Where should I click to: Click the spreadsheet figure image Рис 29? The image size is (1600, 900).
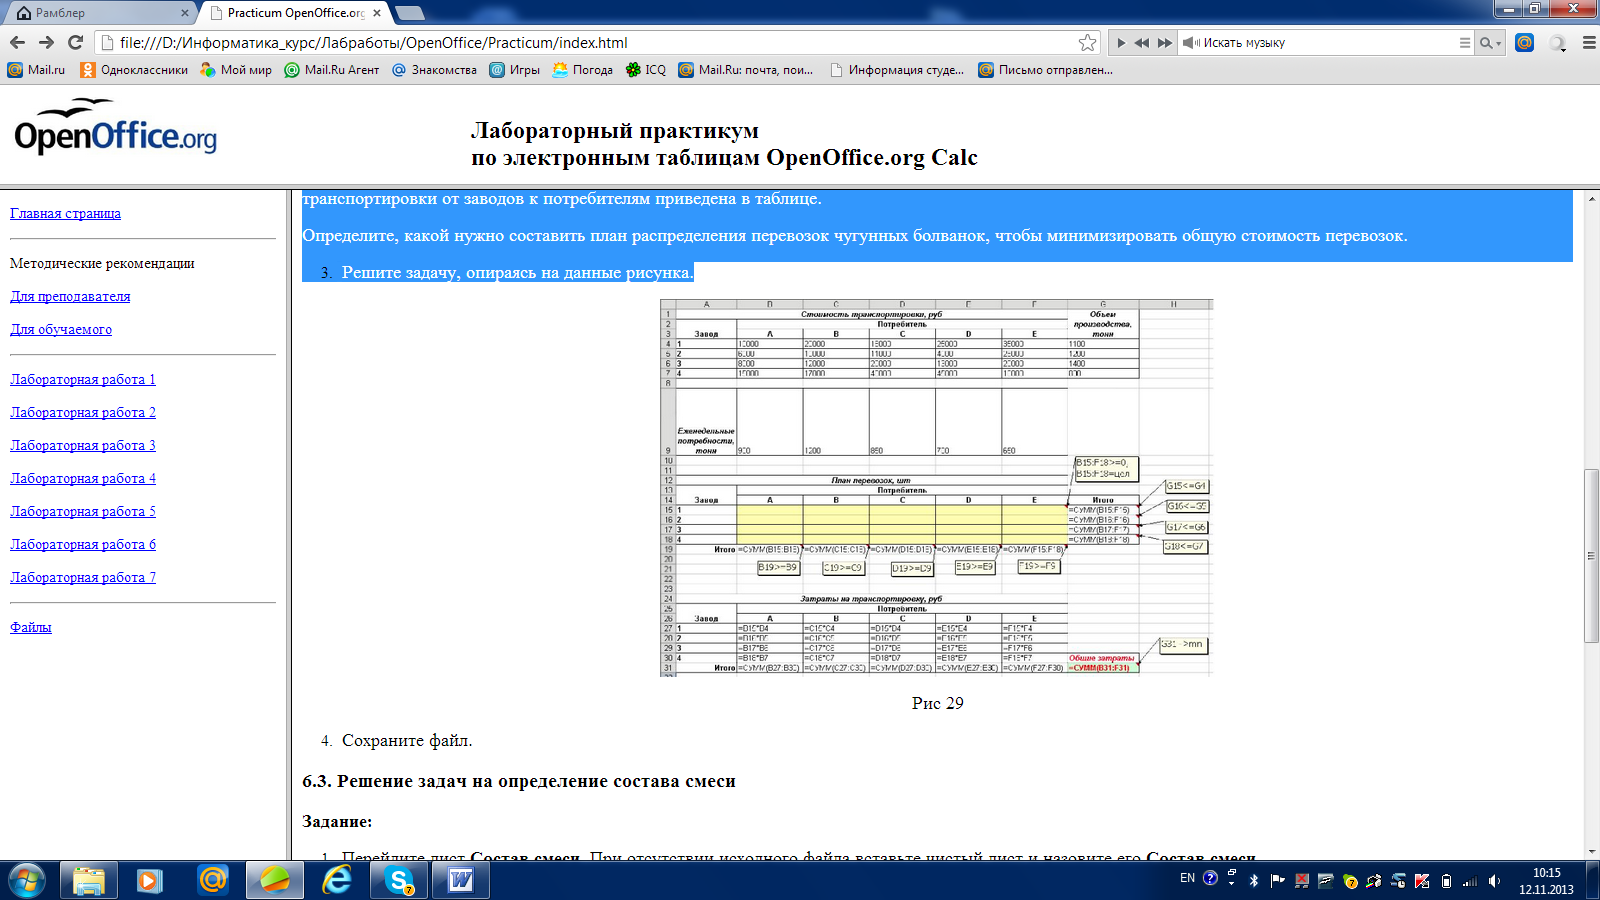(937, 488)
